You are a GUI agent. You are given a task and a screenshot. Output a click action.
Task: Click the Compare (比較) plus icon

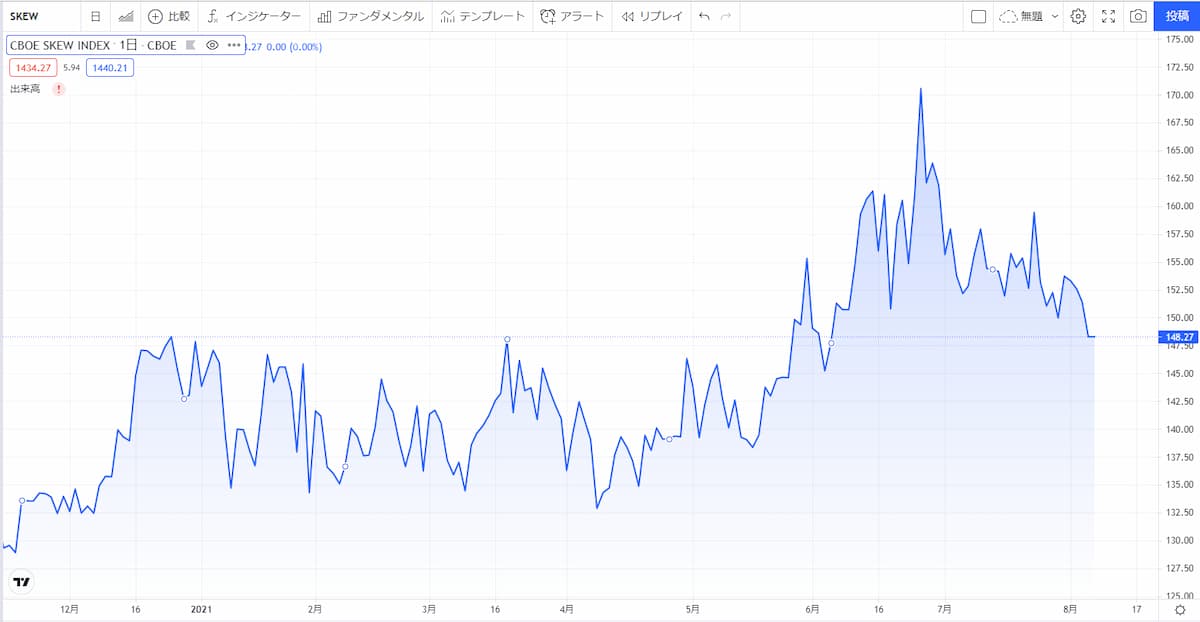click(x=156, y=16)
